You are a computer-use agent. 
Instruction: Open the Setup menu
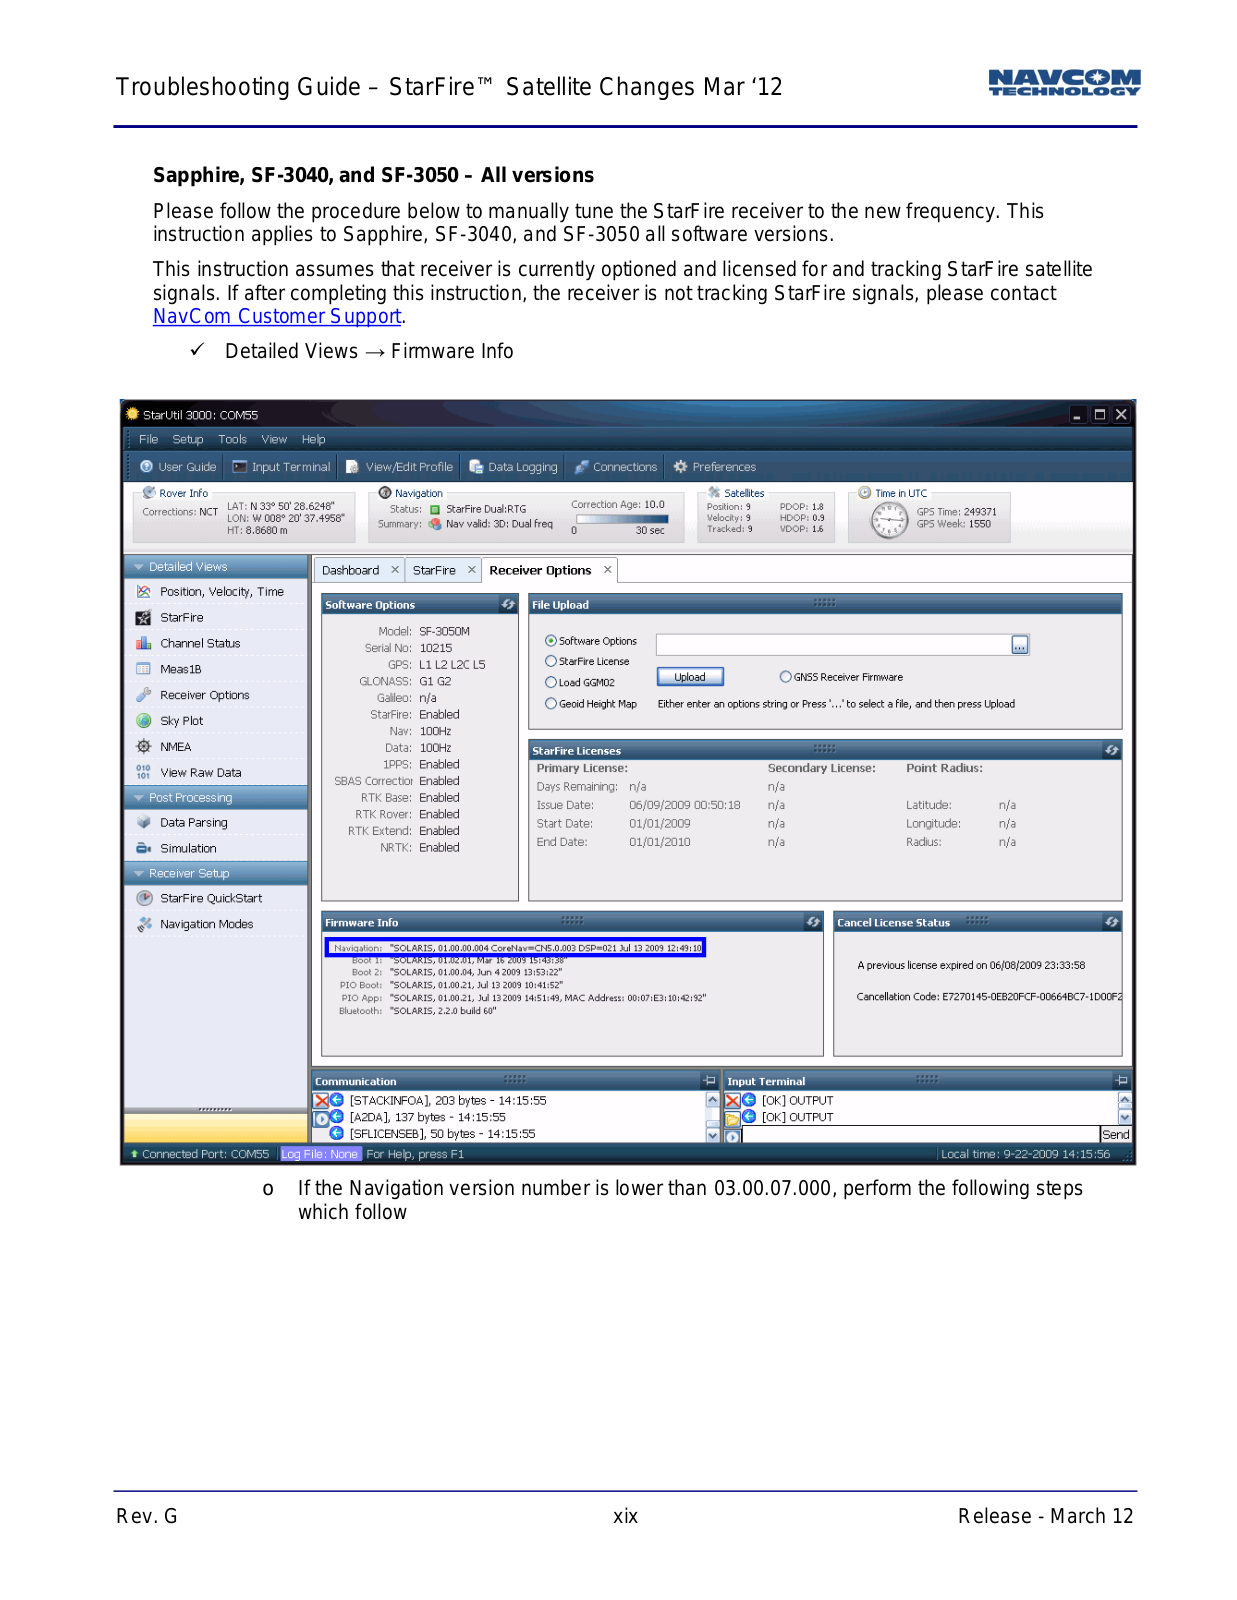click(x=188, y=439)
